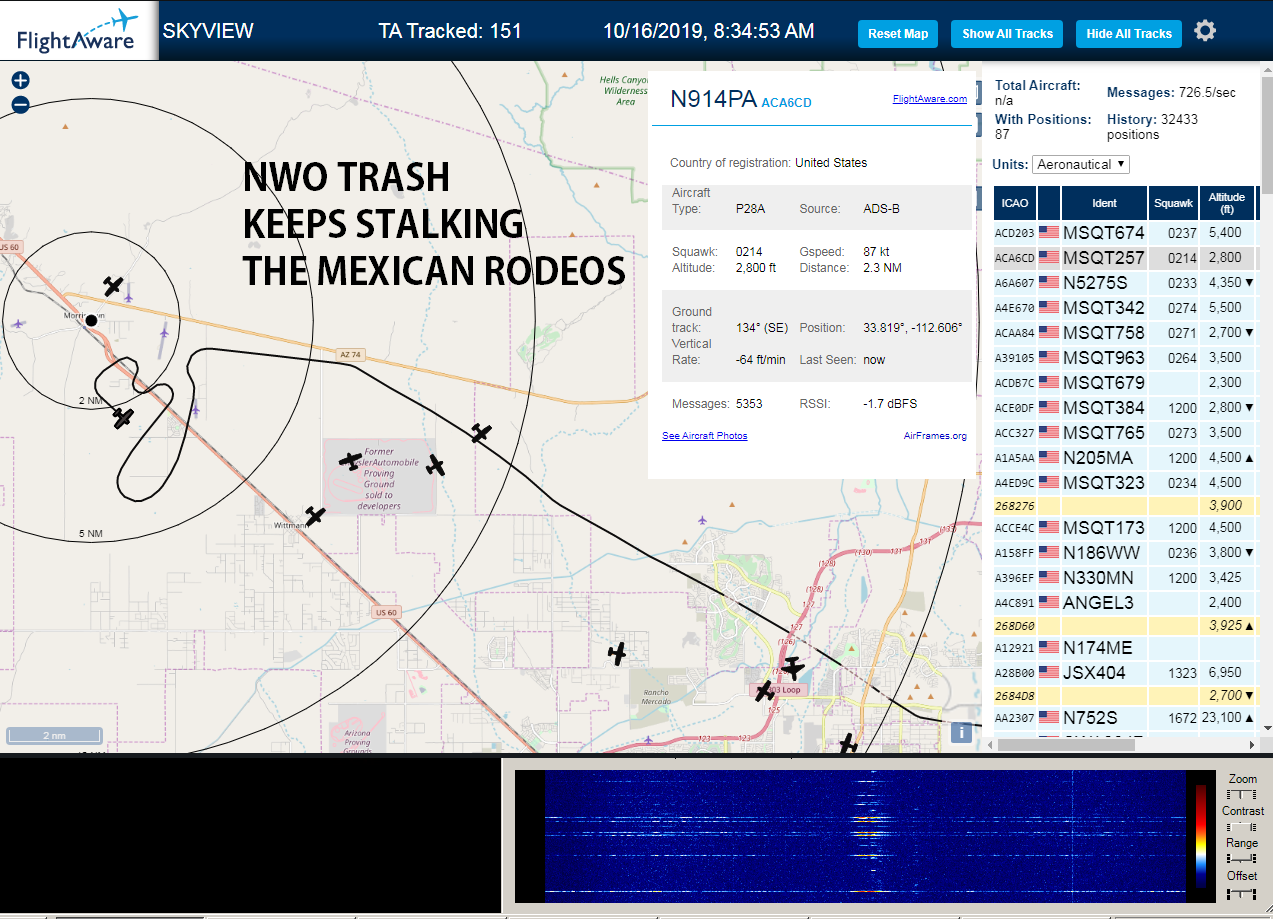Sort the table by Altitude (ft) header

tap(1226, 203)
